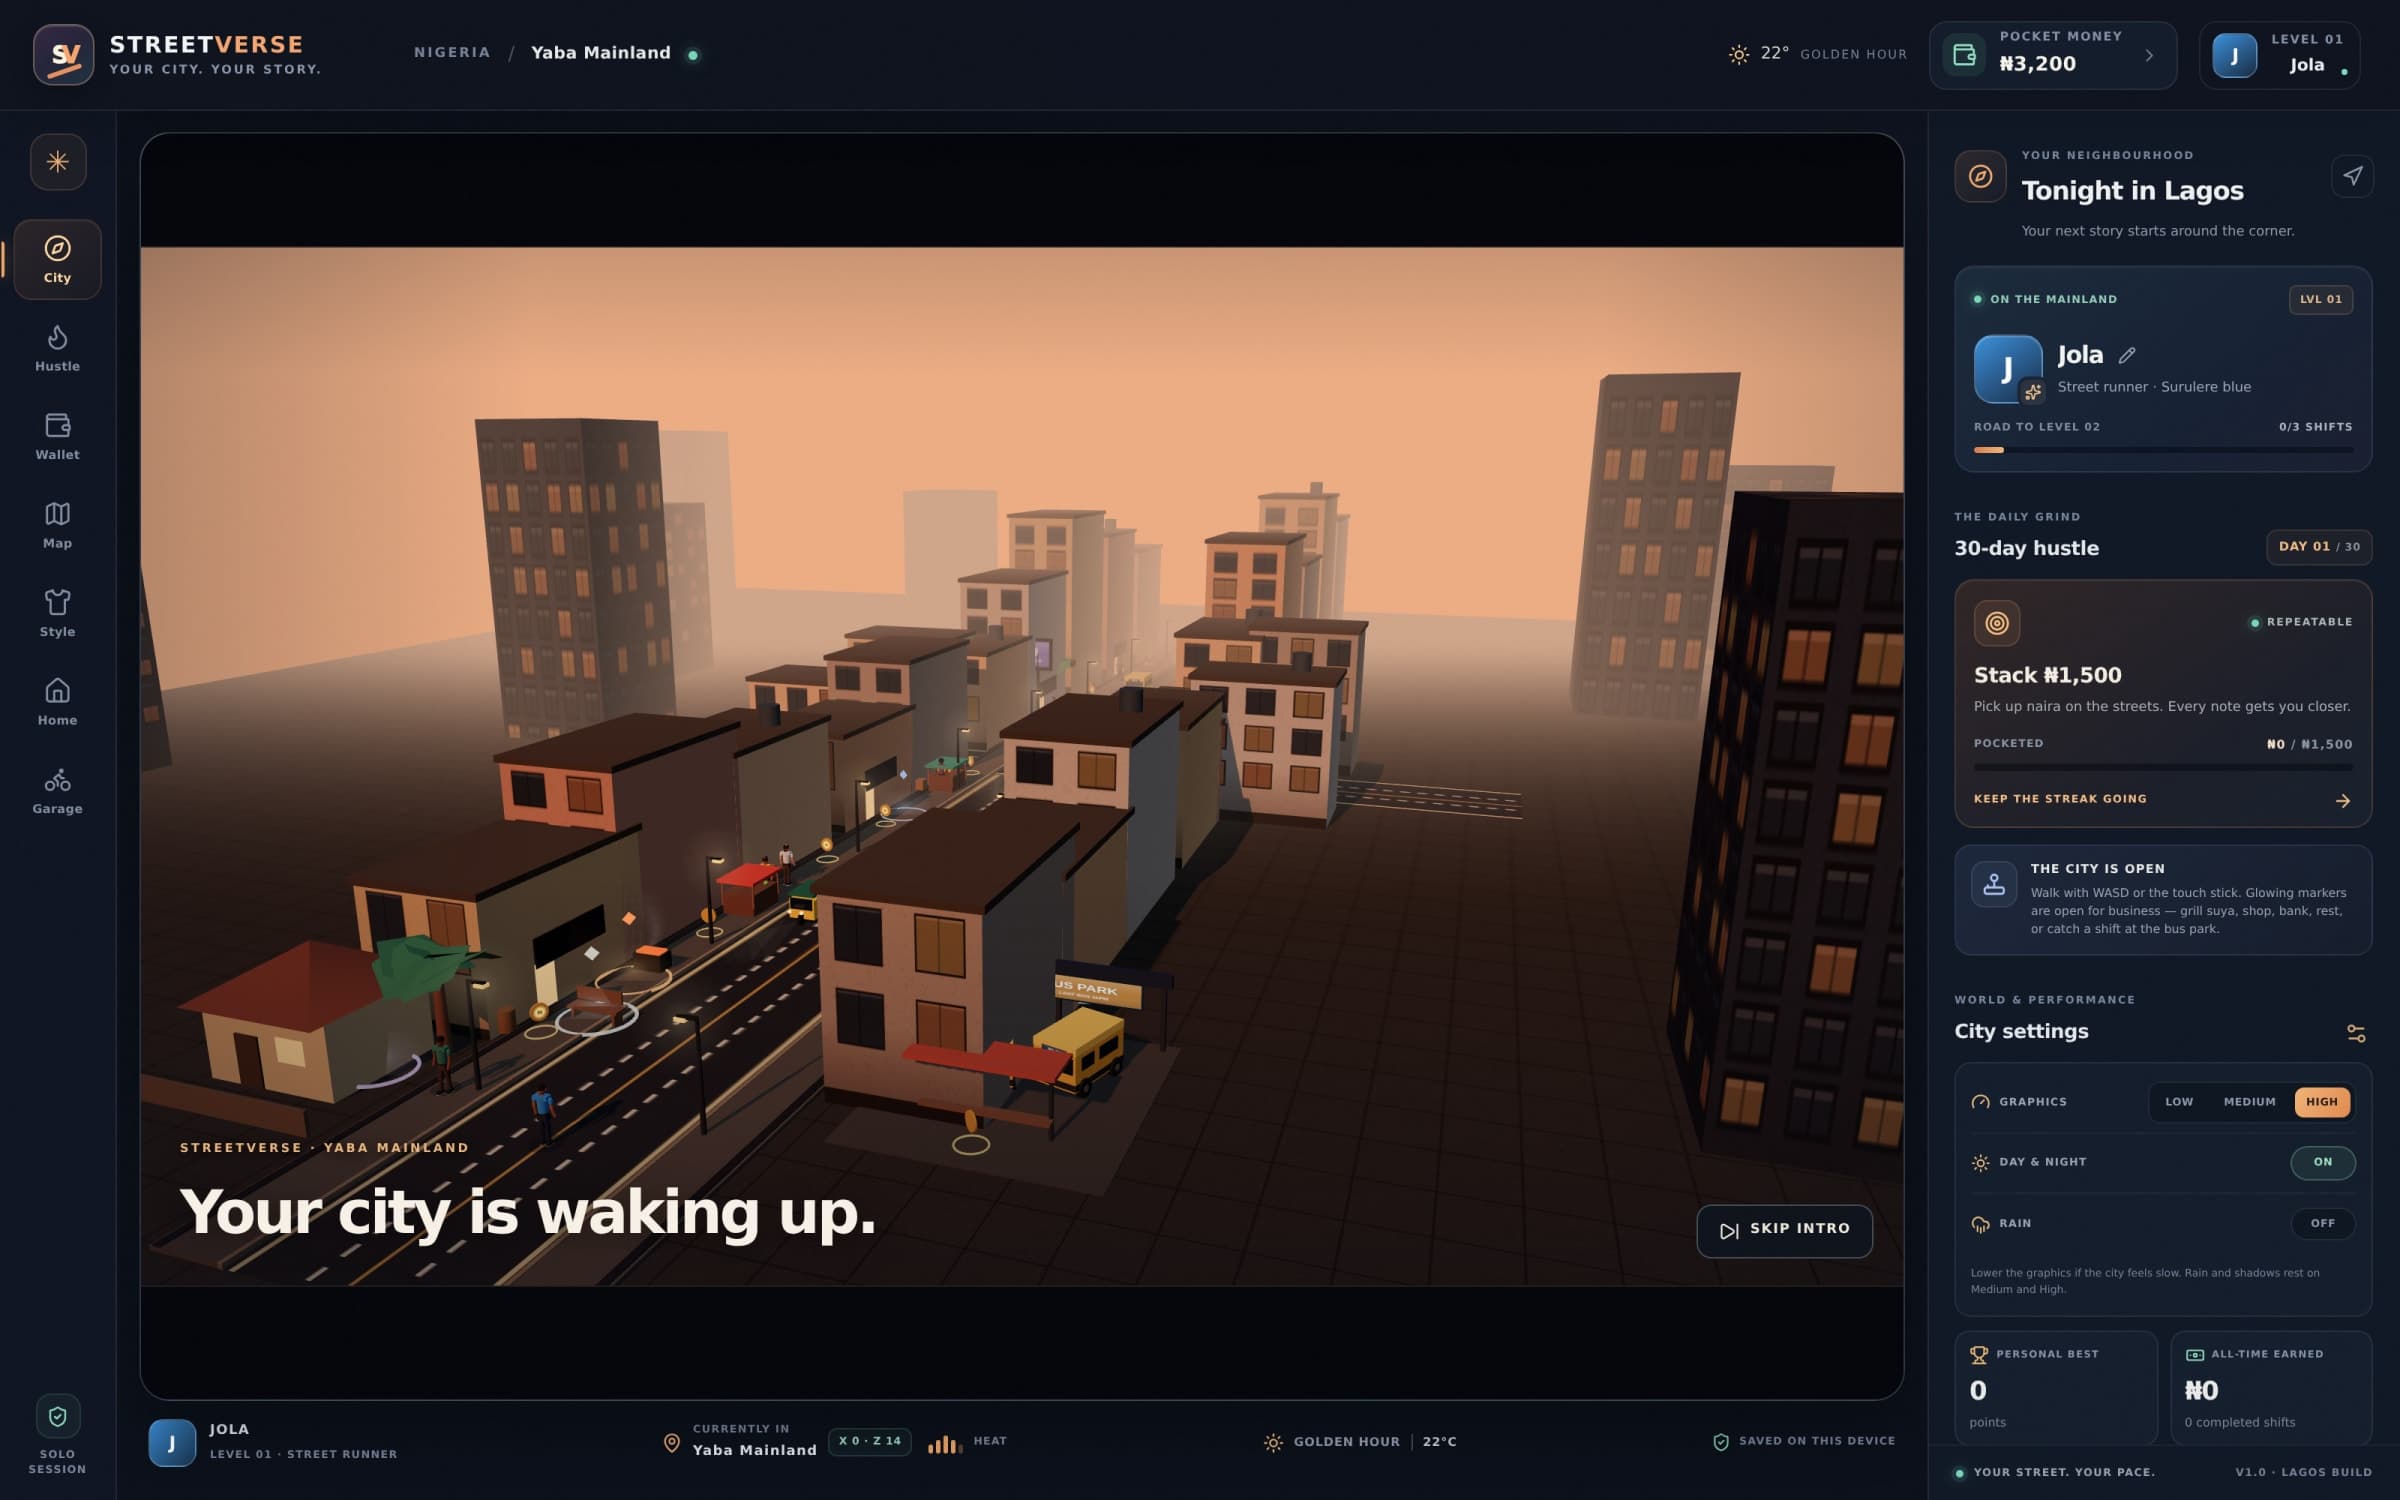Open the City section in sidebar
The width and height of the screenshot is (2400, 1500).
57,259
